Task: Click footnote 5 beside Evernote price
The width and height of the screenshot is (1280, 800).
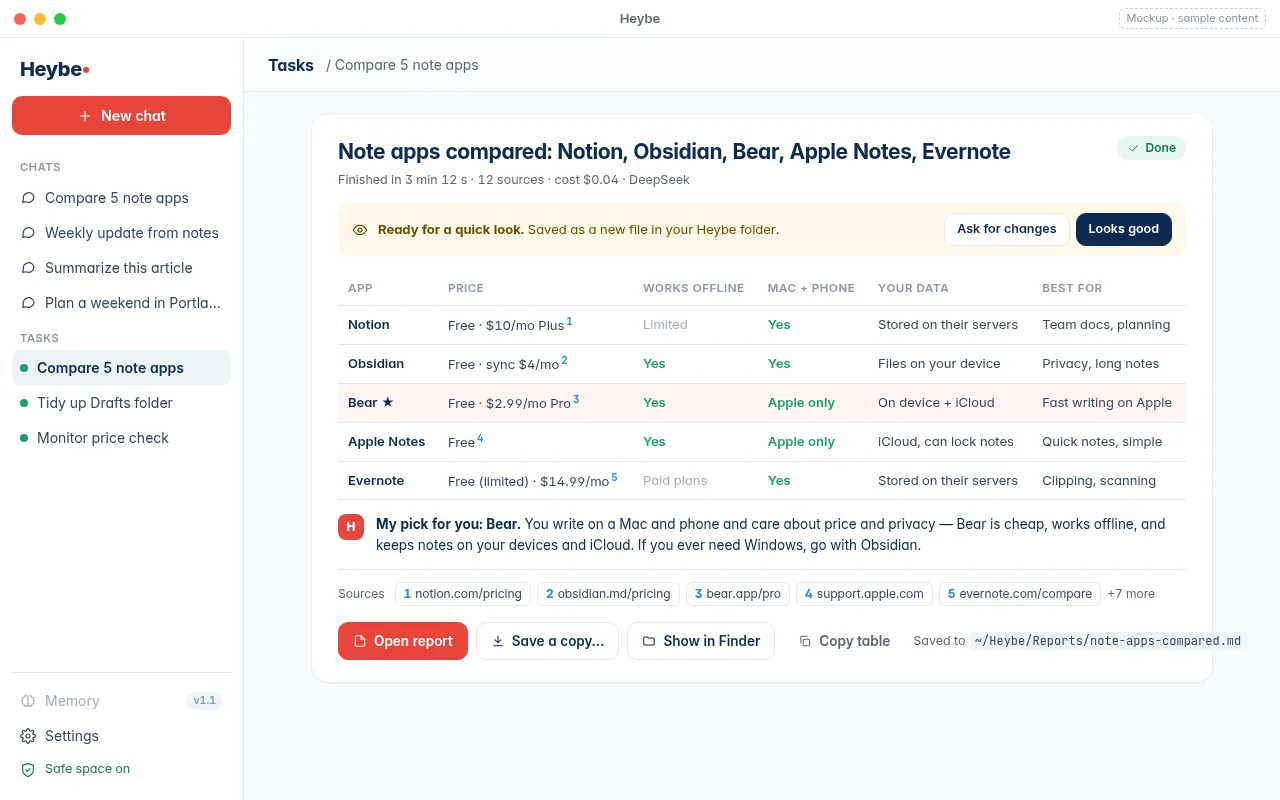Action: coord(614,477)
